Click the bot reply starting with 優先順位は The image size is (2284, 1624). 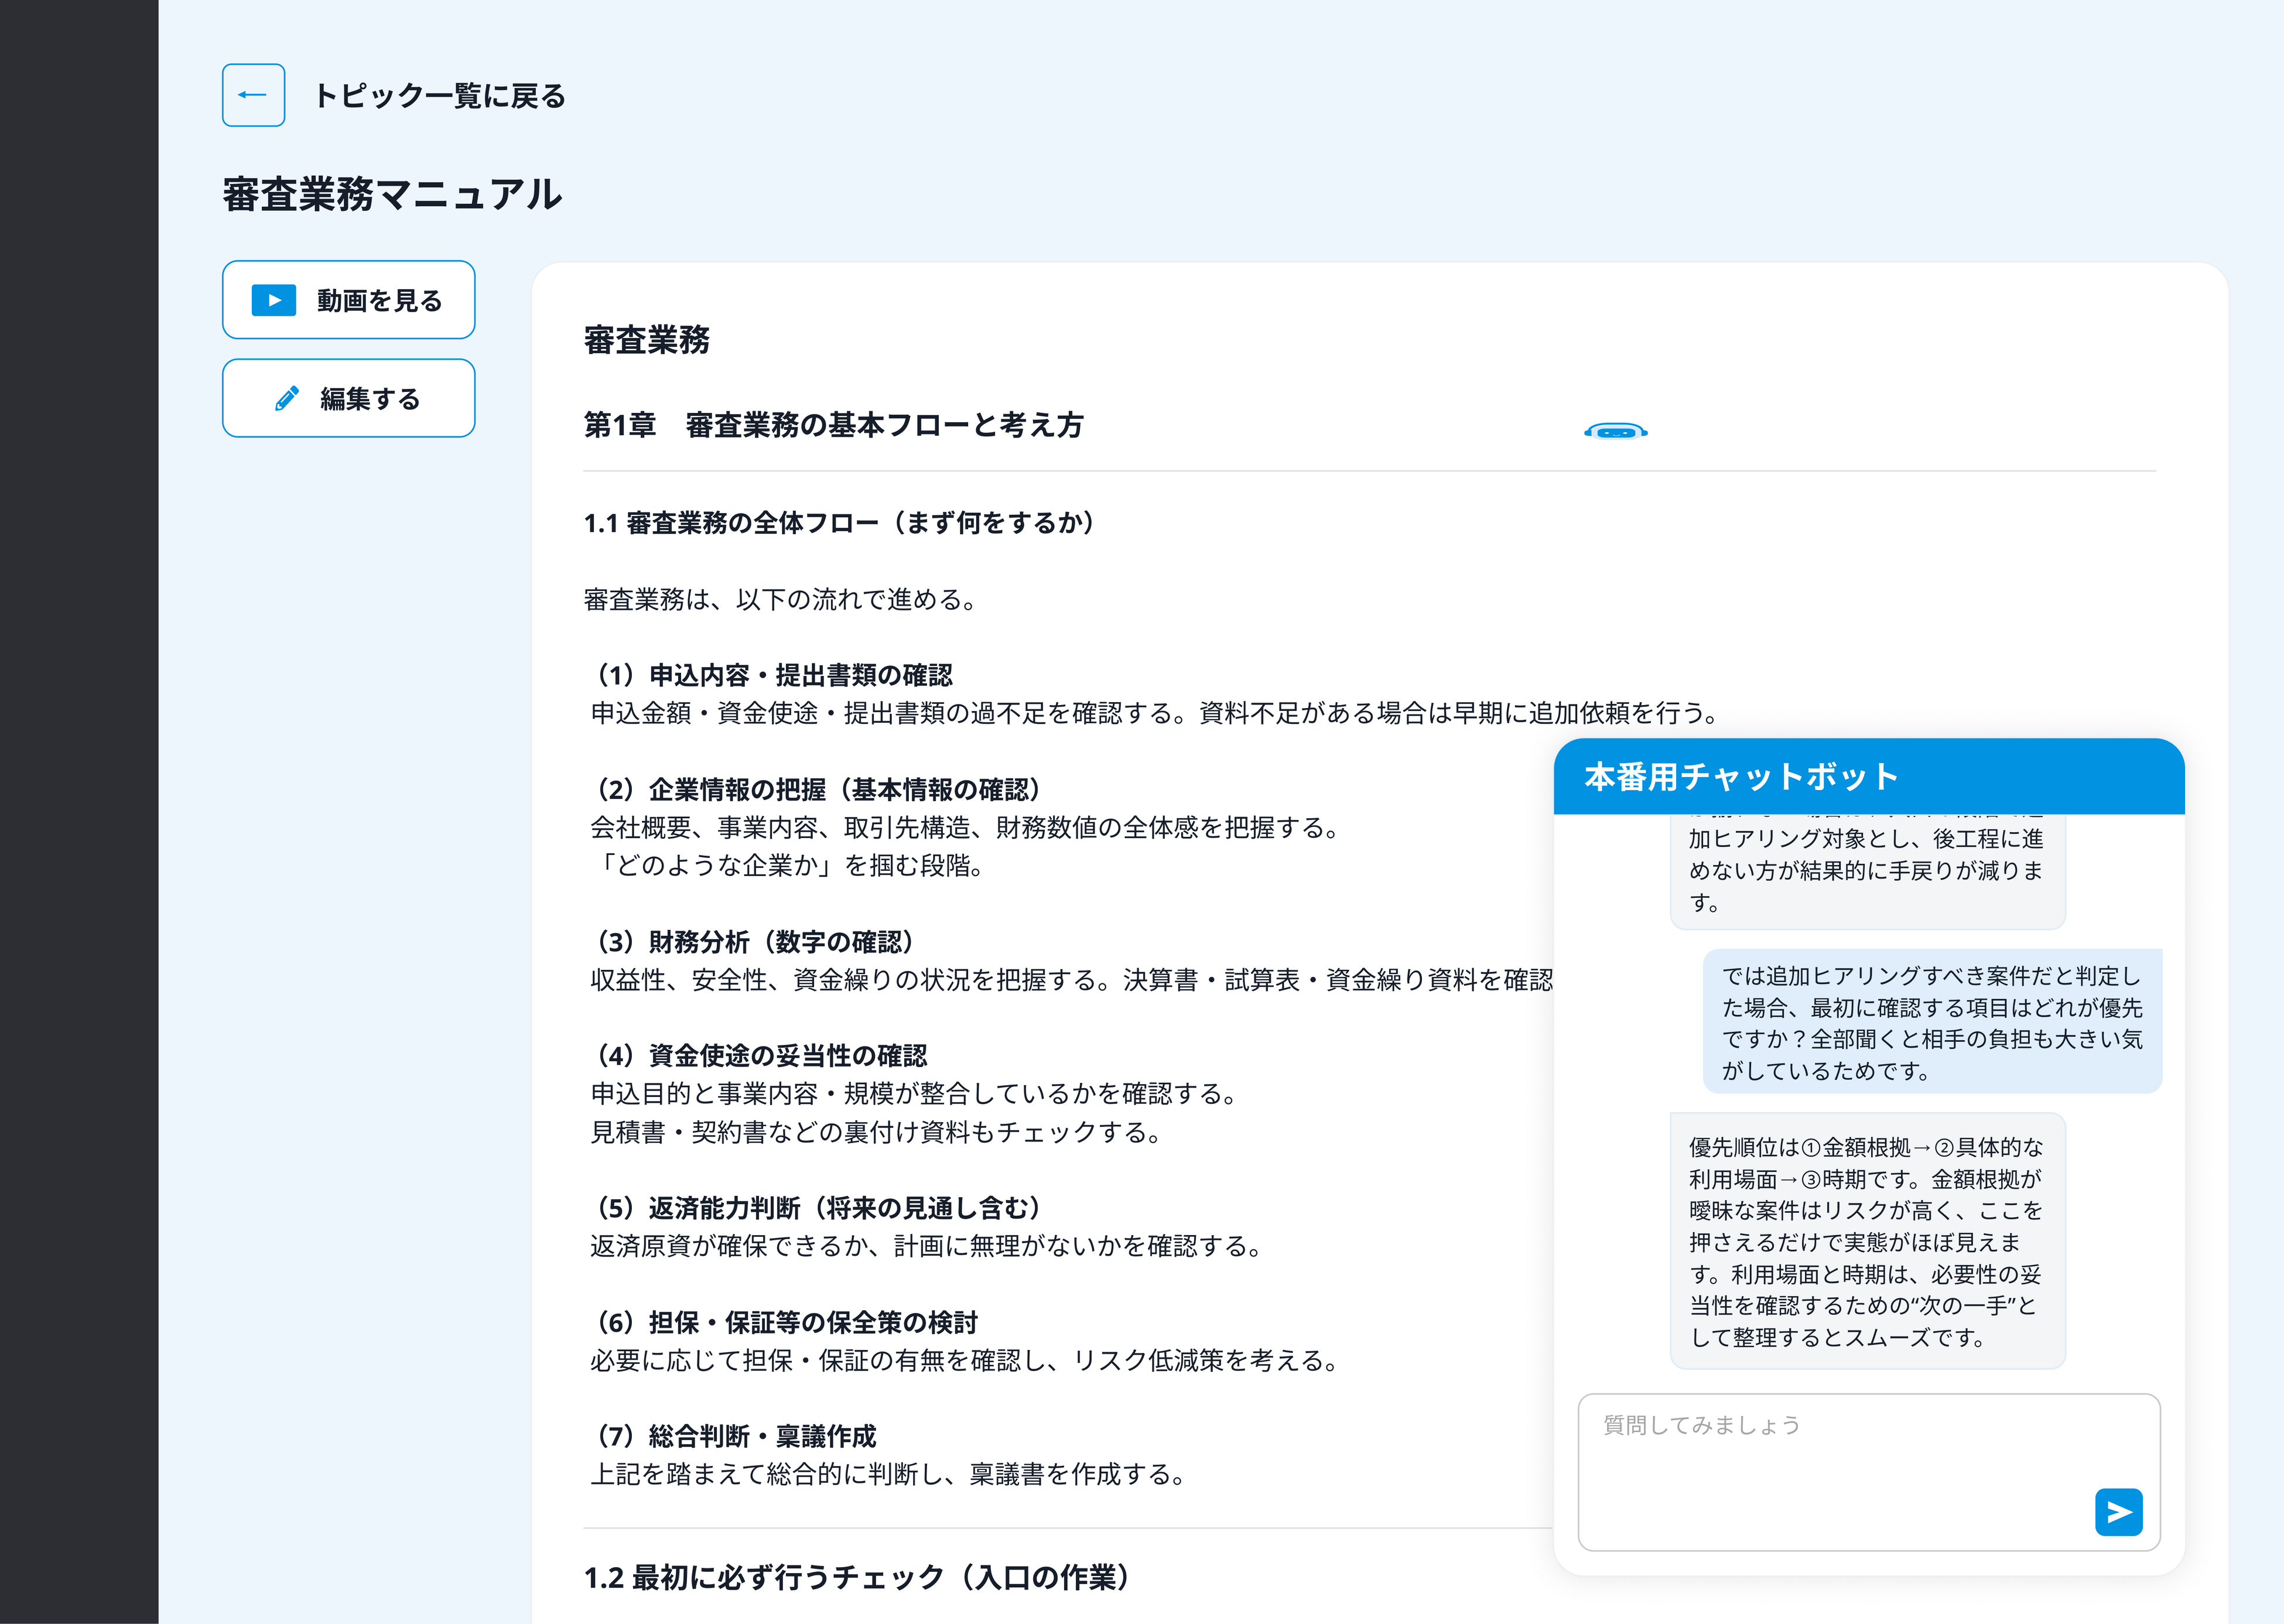point(1867,1241)
